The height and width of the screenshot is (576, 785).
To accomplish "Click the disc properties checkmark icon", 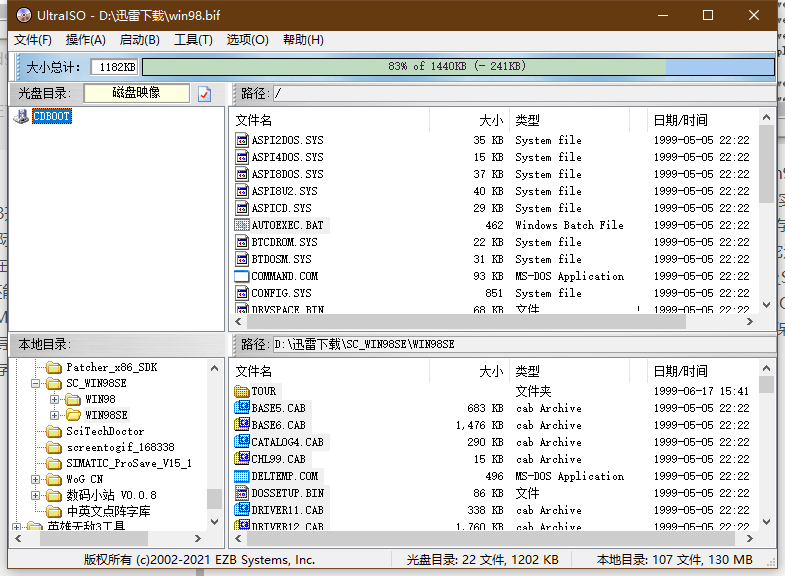I will (x=204, y=94).
